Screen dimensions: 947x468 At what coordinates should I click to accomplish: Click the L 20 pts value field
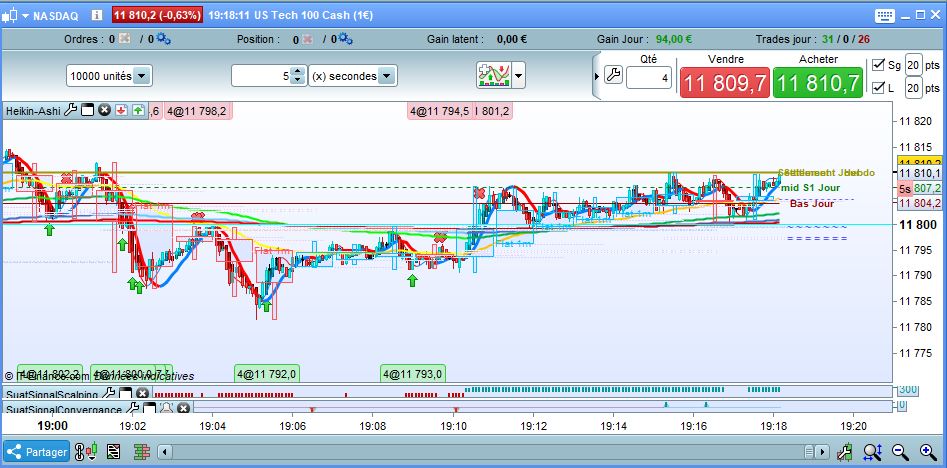click(913, 88)
